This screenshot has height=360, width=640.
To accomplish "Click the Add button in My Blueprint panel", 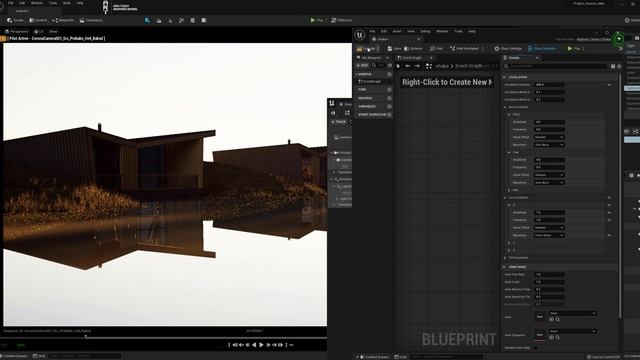I will (x=362, y=65).
